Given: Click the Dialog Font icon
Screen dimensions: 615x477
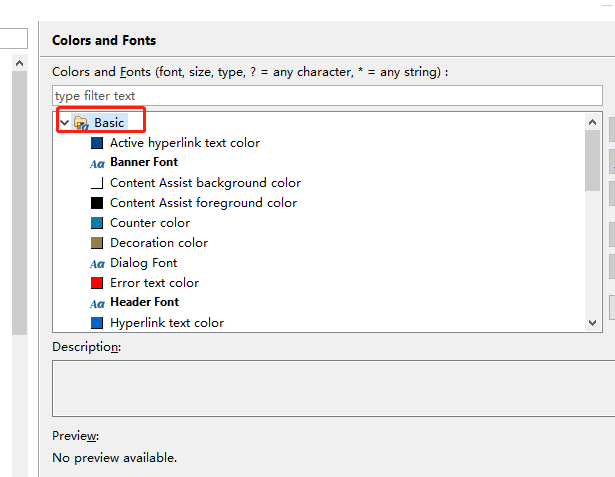Looking at the screenshot, I should pyautogui.click(x=97, y=263).
